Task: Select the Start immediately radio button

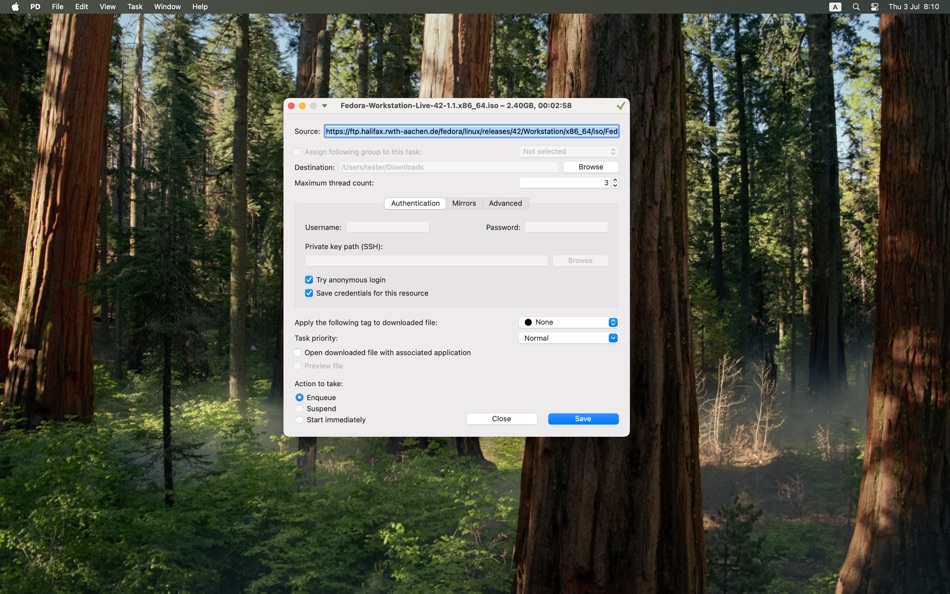Action: [299, 419]
